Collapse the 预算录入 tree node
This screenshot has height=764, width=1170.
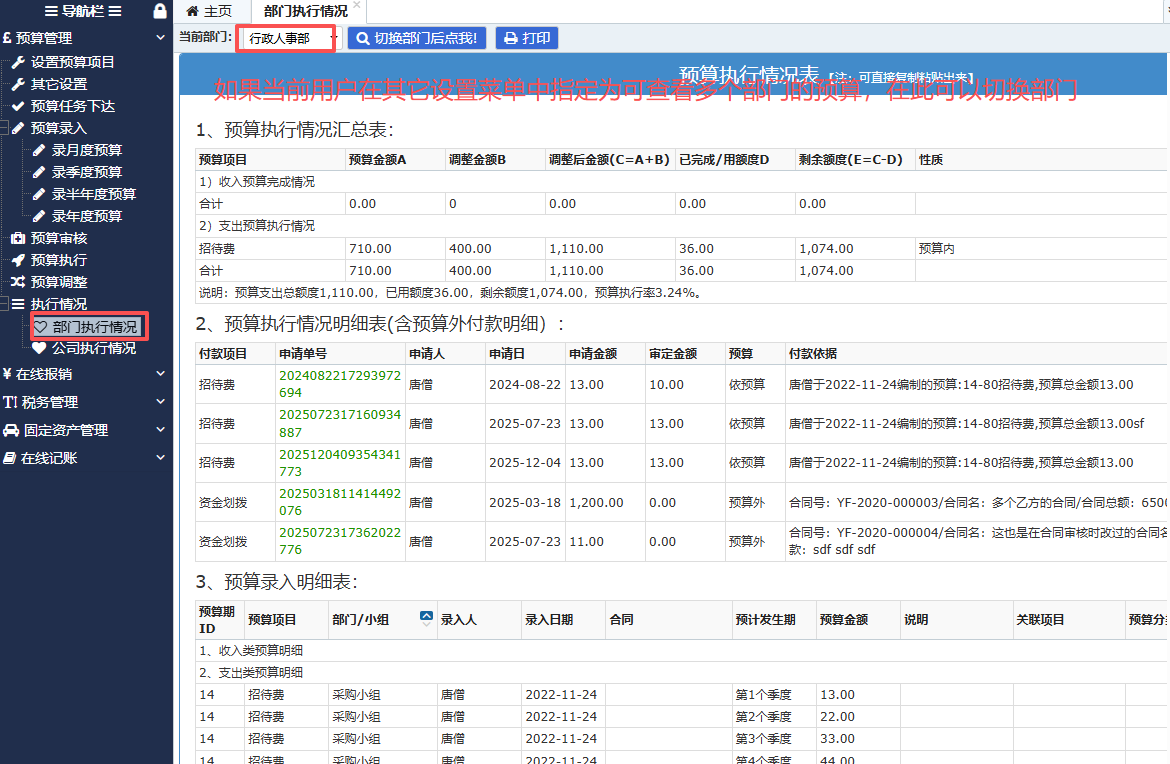pos(5,128)
